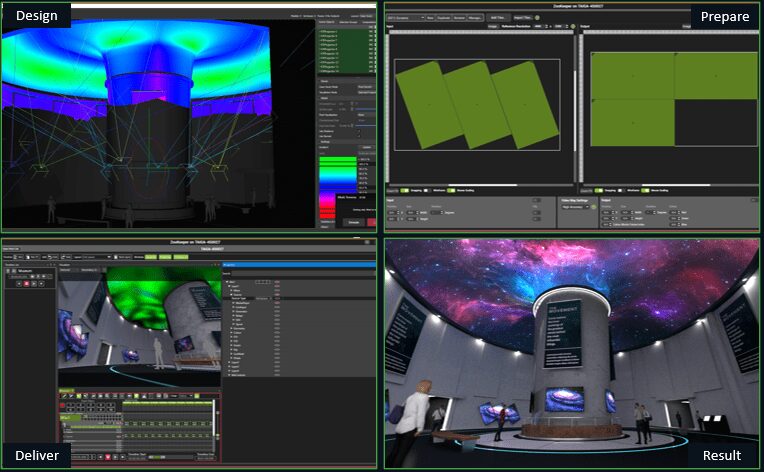Switch to Selection Groups tab in Design panel
Image resolution: width=764 pixels, height=472 pixels.
(348, 22)
